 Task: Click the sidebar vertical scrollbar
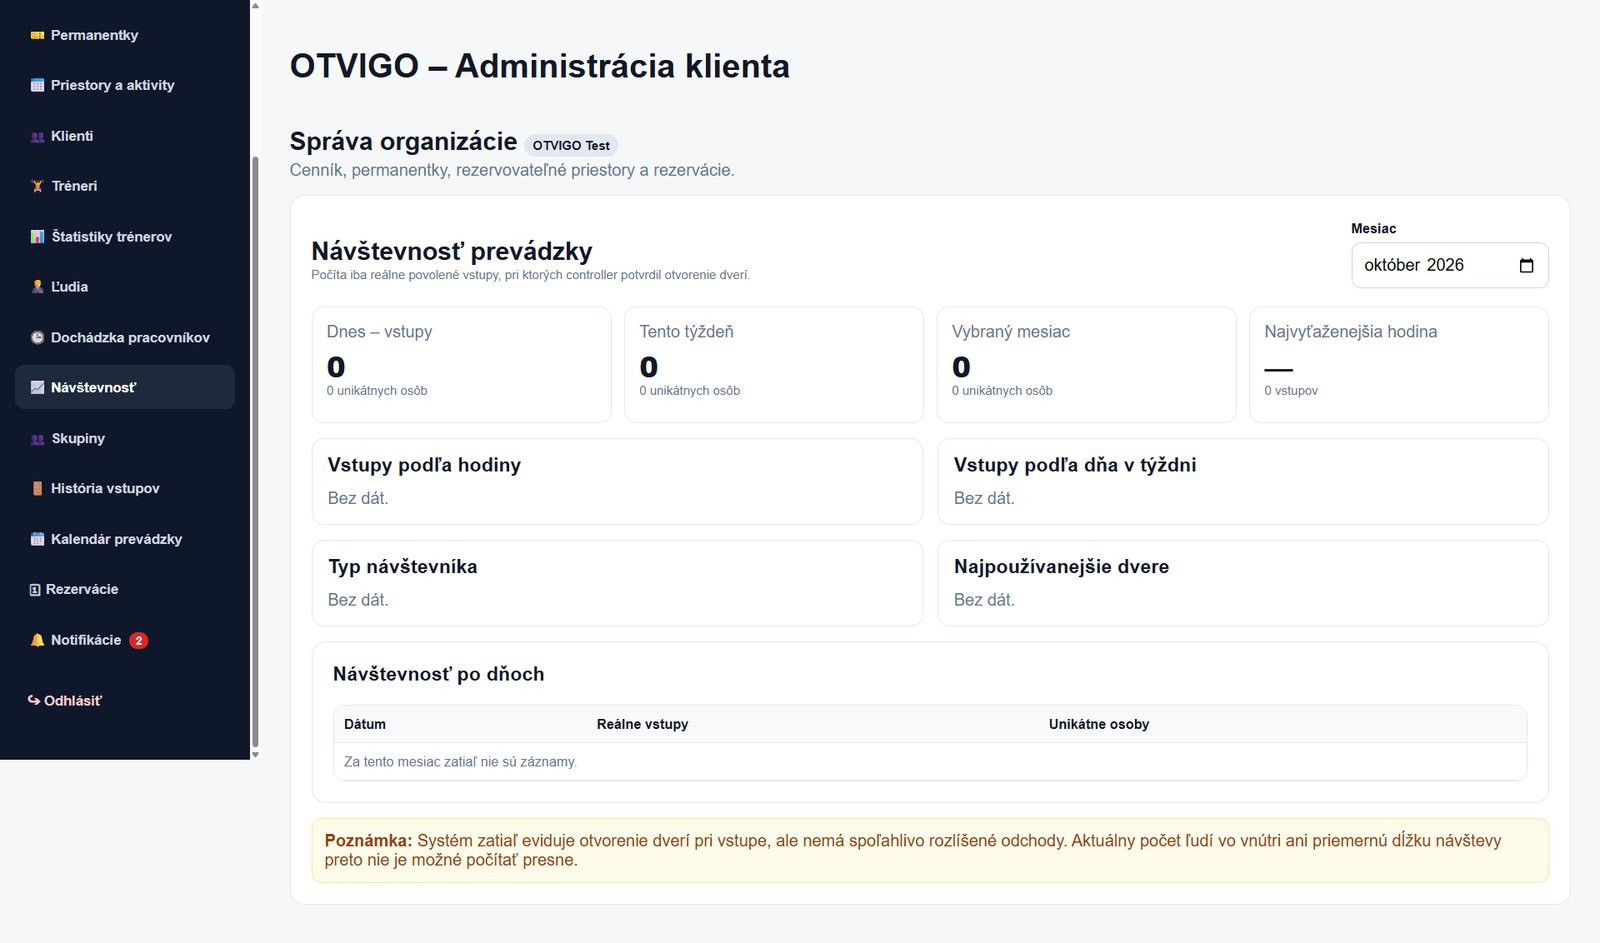pyautogui.click(x=255, y=450)
